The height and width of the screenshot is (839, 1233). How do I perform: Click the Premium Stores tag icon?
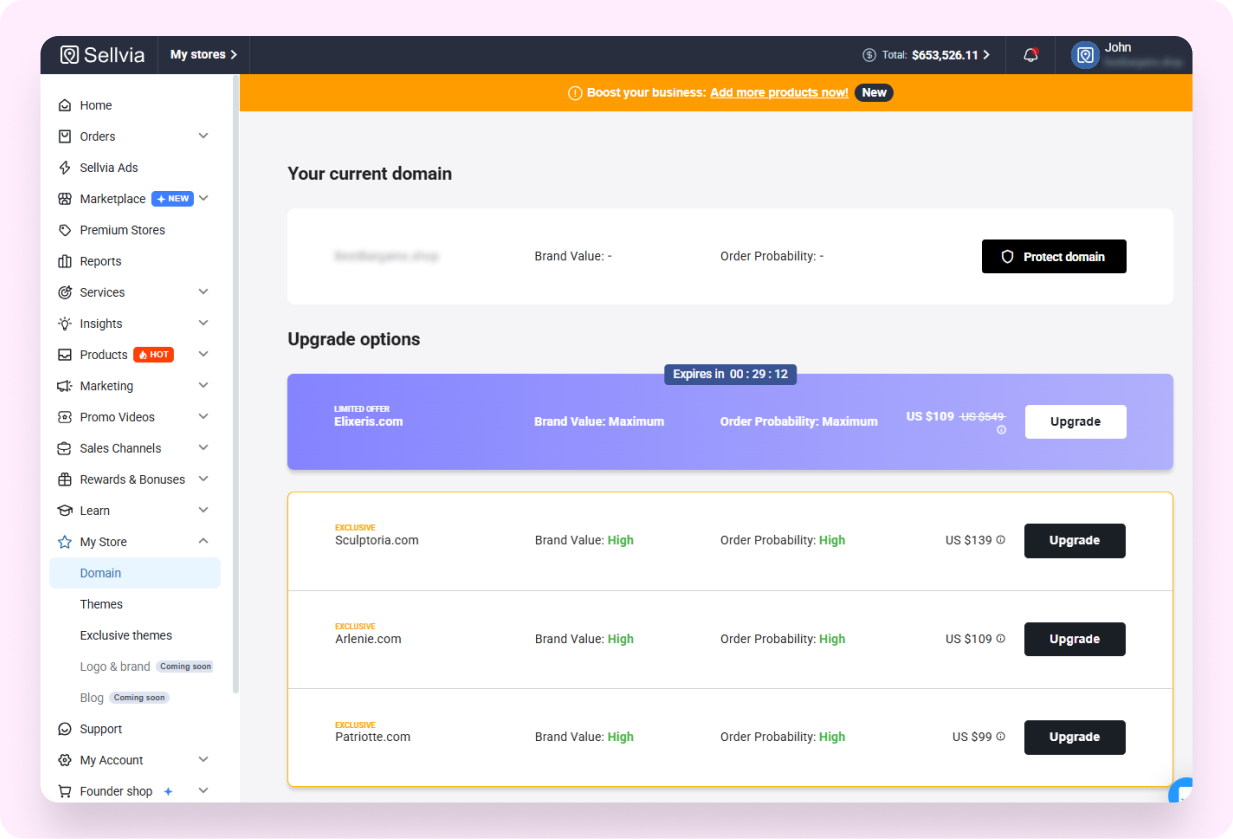pyautogui.click(x=65, y=230)
